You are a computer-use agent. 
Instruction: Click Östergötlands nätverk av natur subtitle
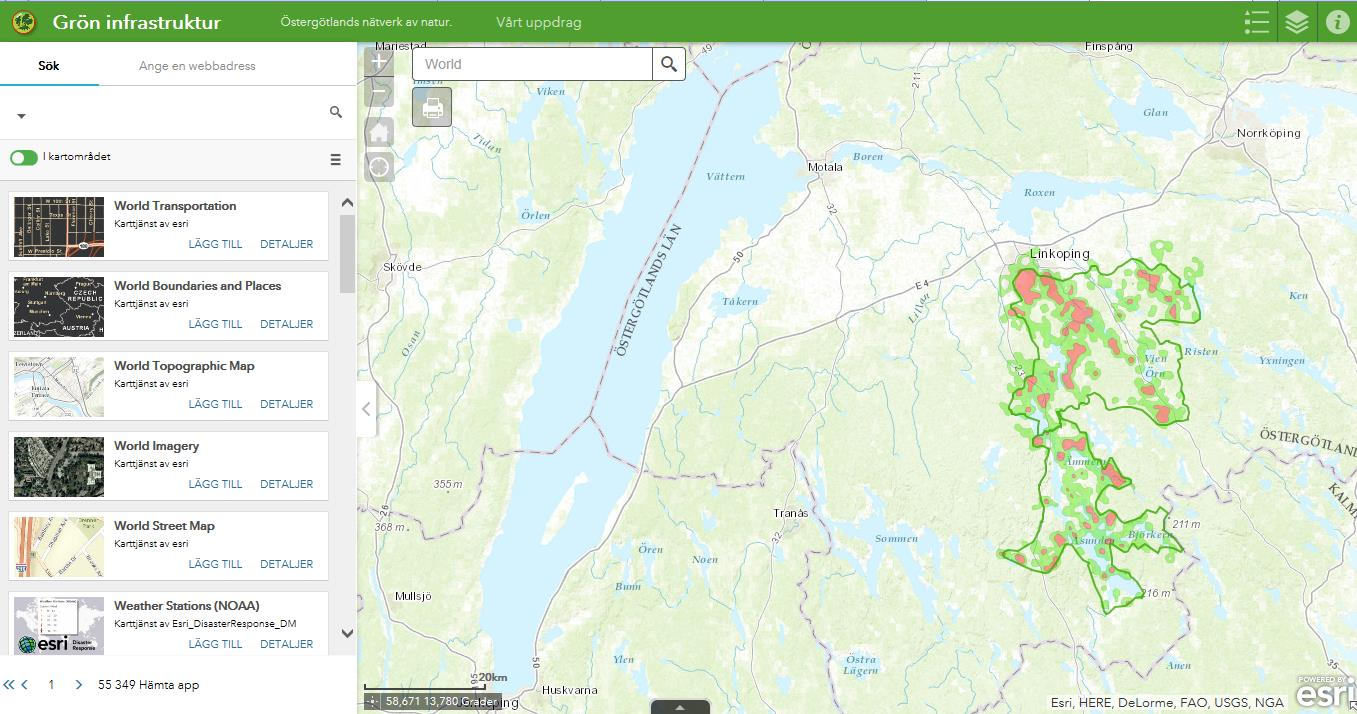click(366, 22)
